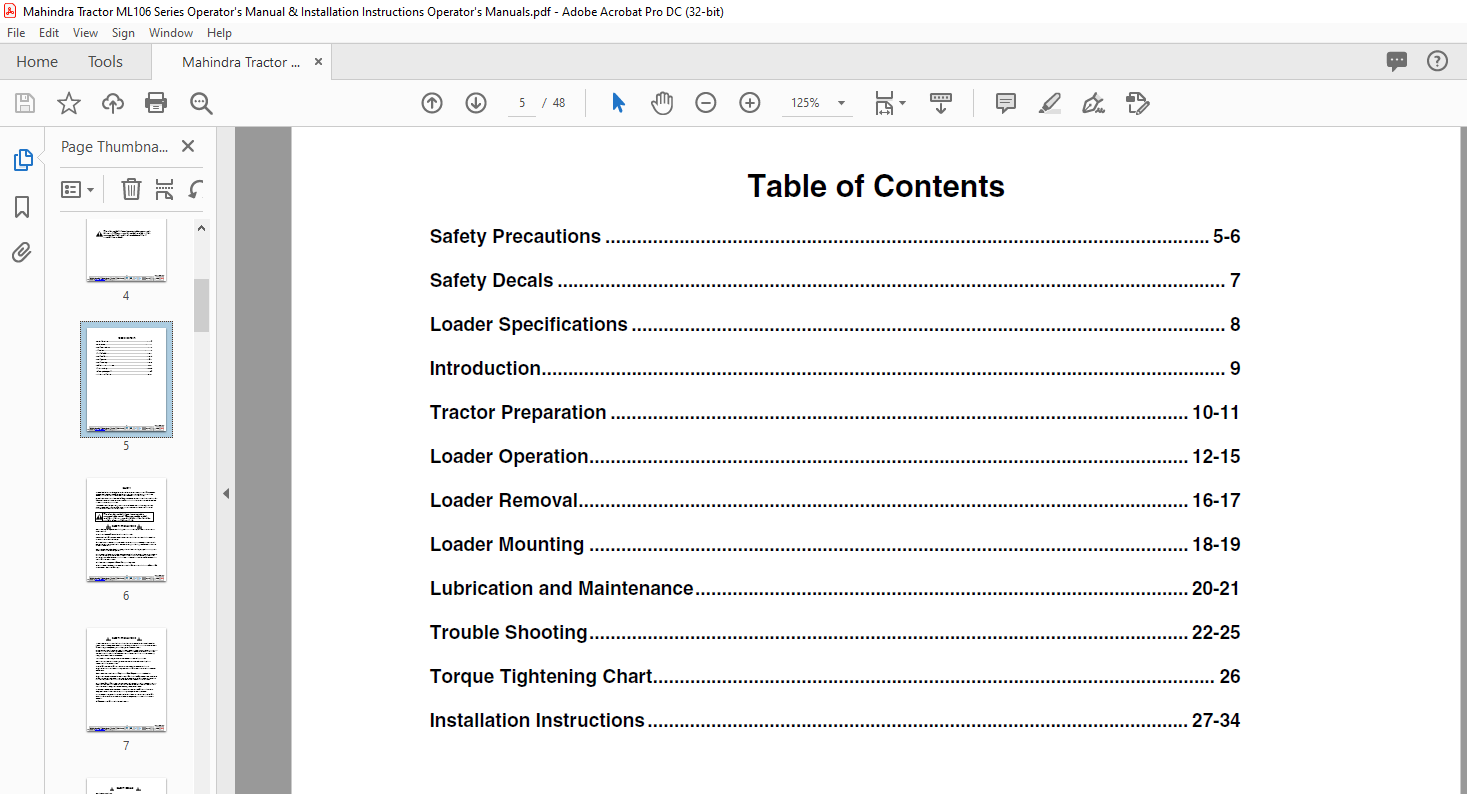Click the Tractor Preparation contents entry
Image resolution: width=1467 pixels, height=794 pixels.
[x=835, y=413]
